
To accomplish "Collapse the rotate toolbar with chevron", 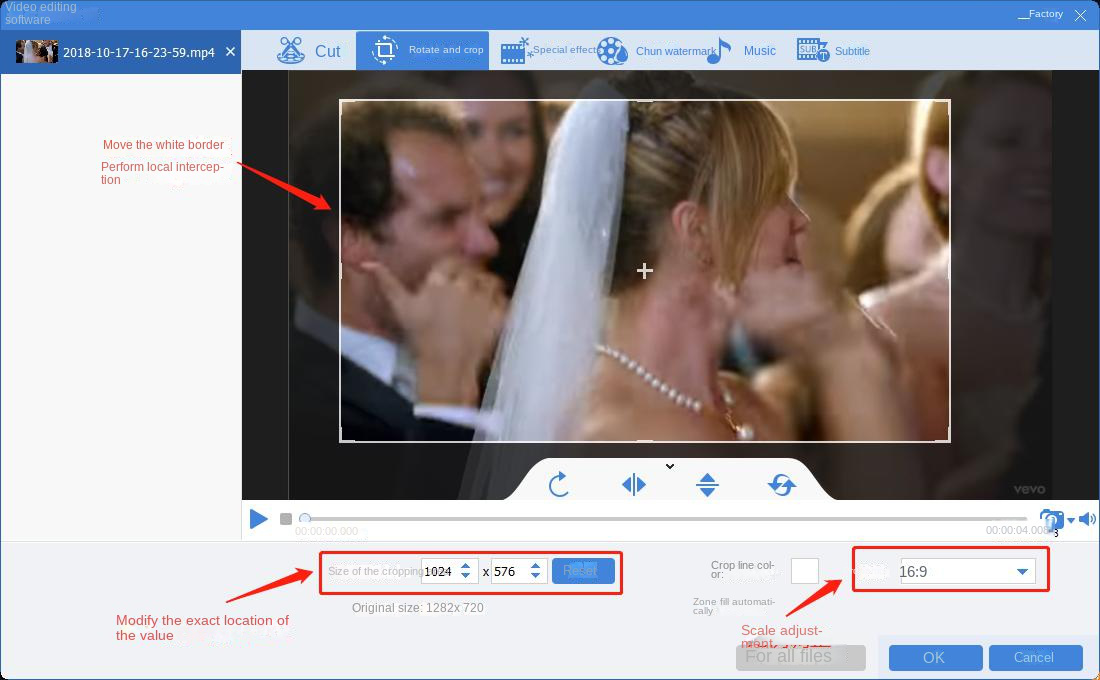I will (x=670, y=466).
